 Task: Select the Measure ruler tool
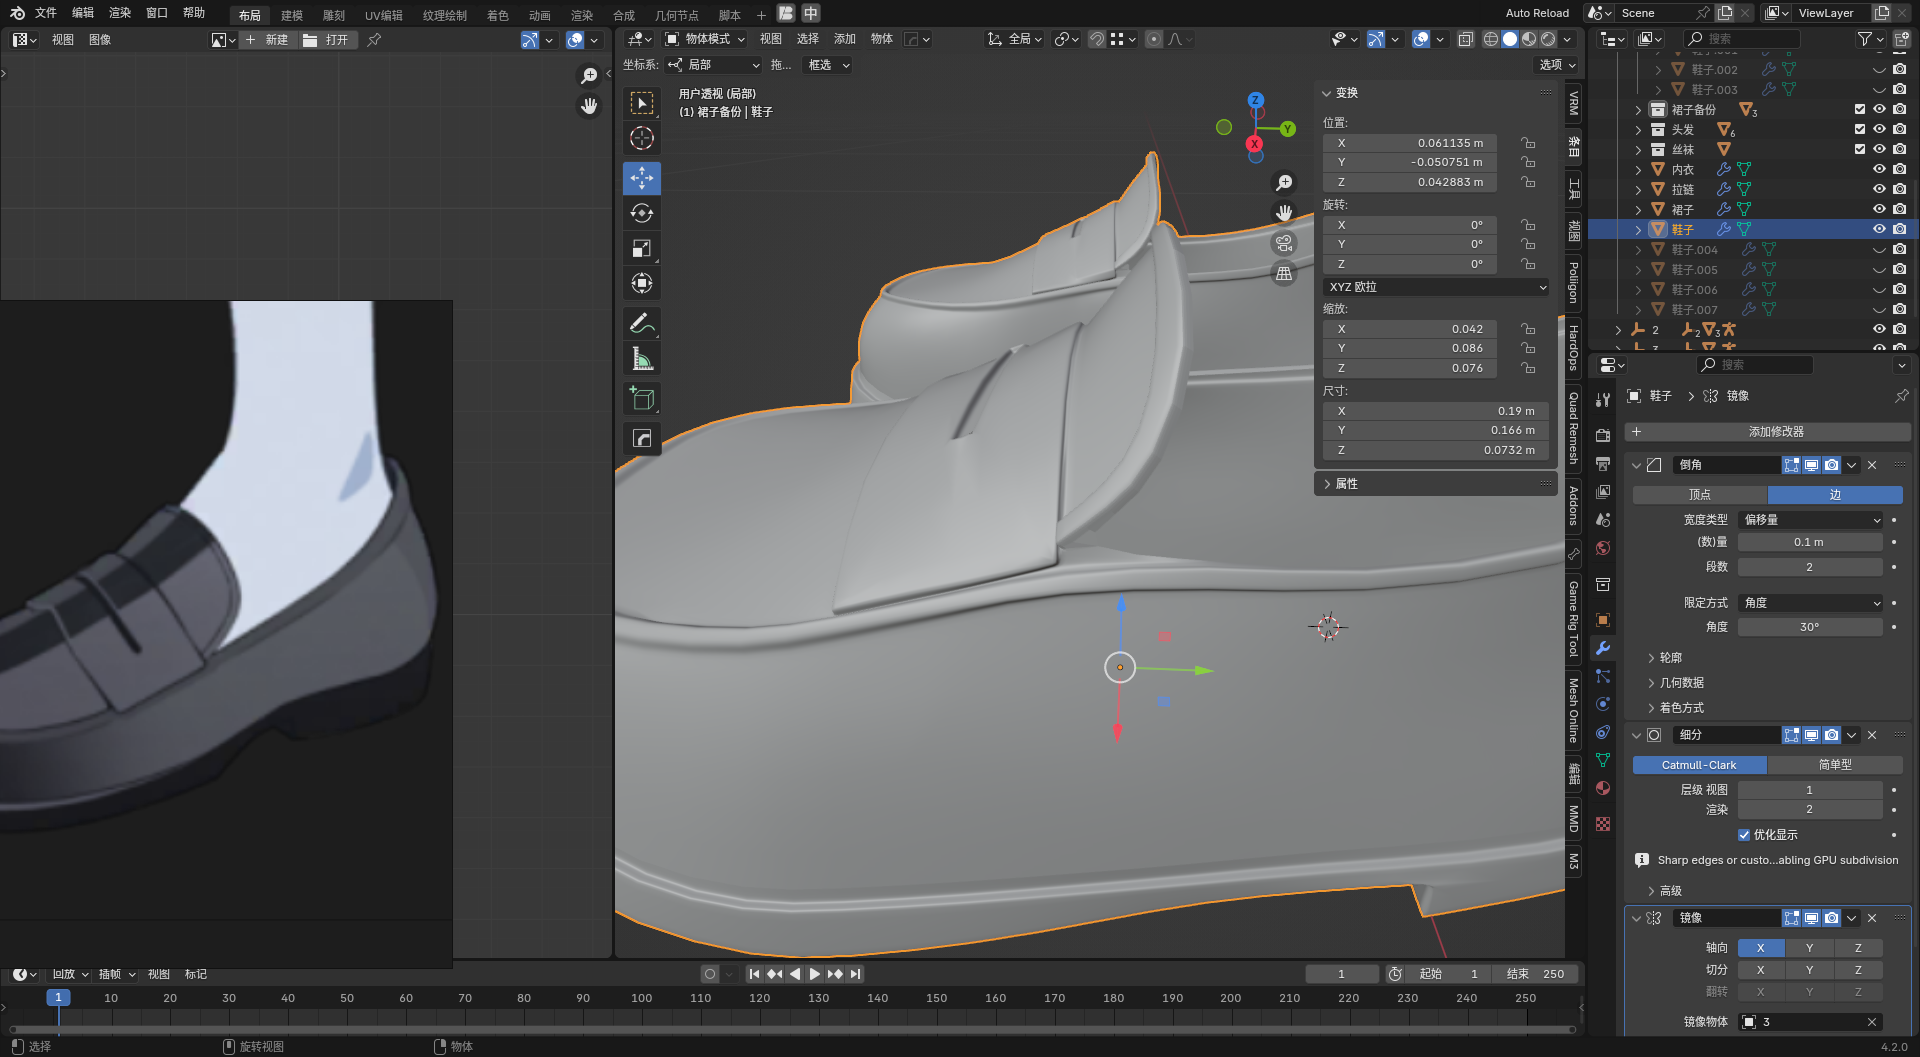[x=641, y=359]
